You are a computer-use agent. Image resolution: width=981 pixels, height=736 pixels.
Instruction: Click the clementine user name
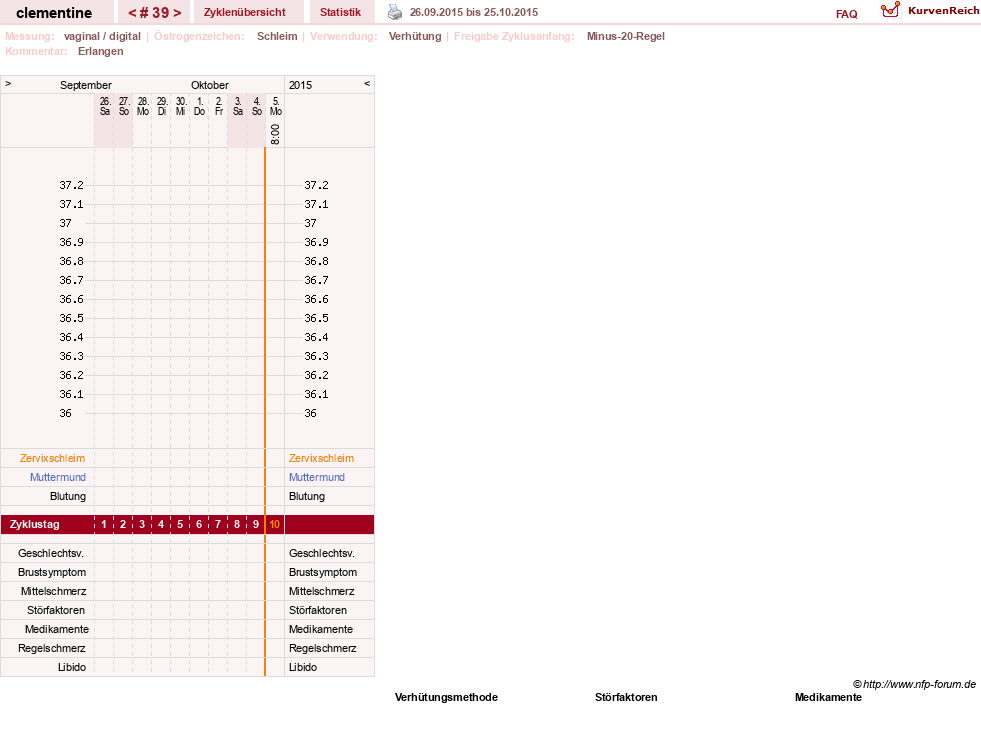pyautogui.click(x=54, y=13)
